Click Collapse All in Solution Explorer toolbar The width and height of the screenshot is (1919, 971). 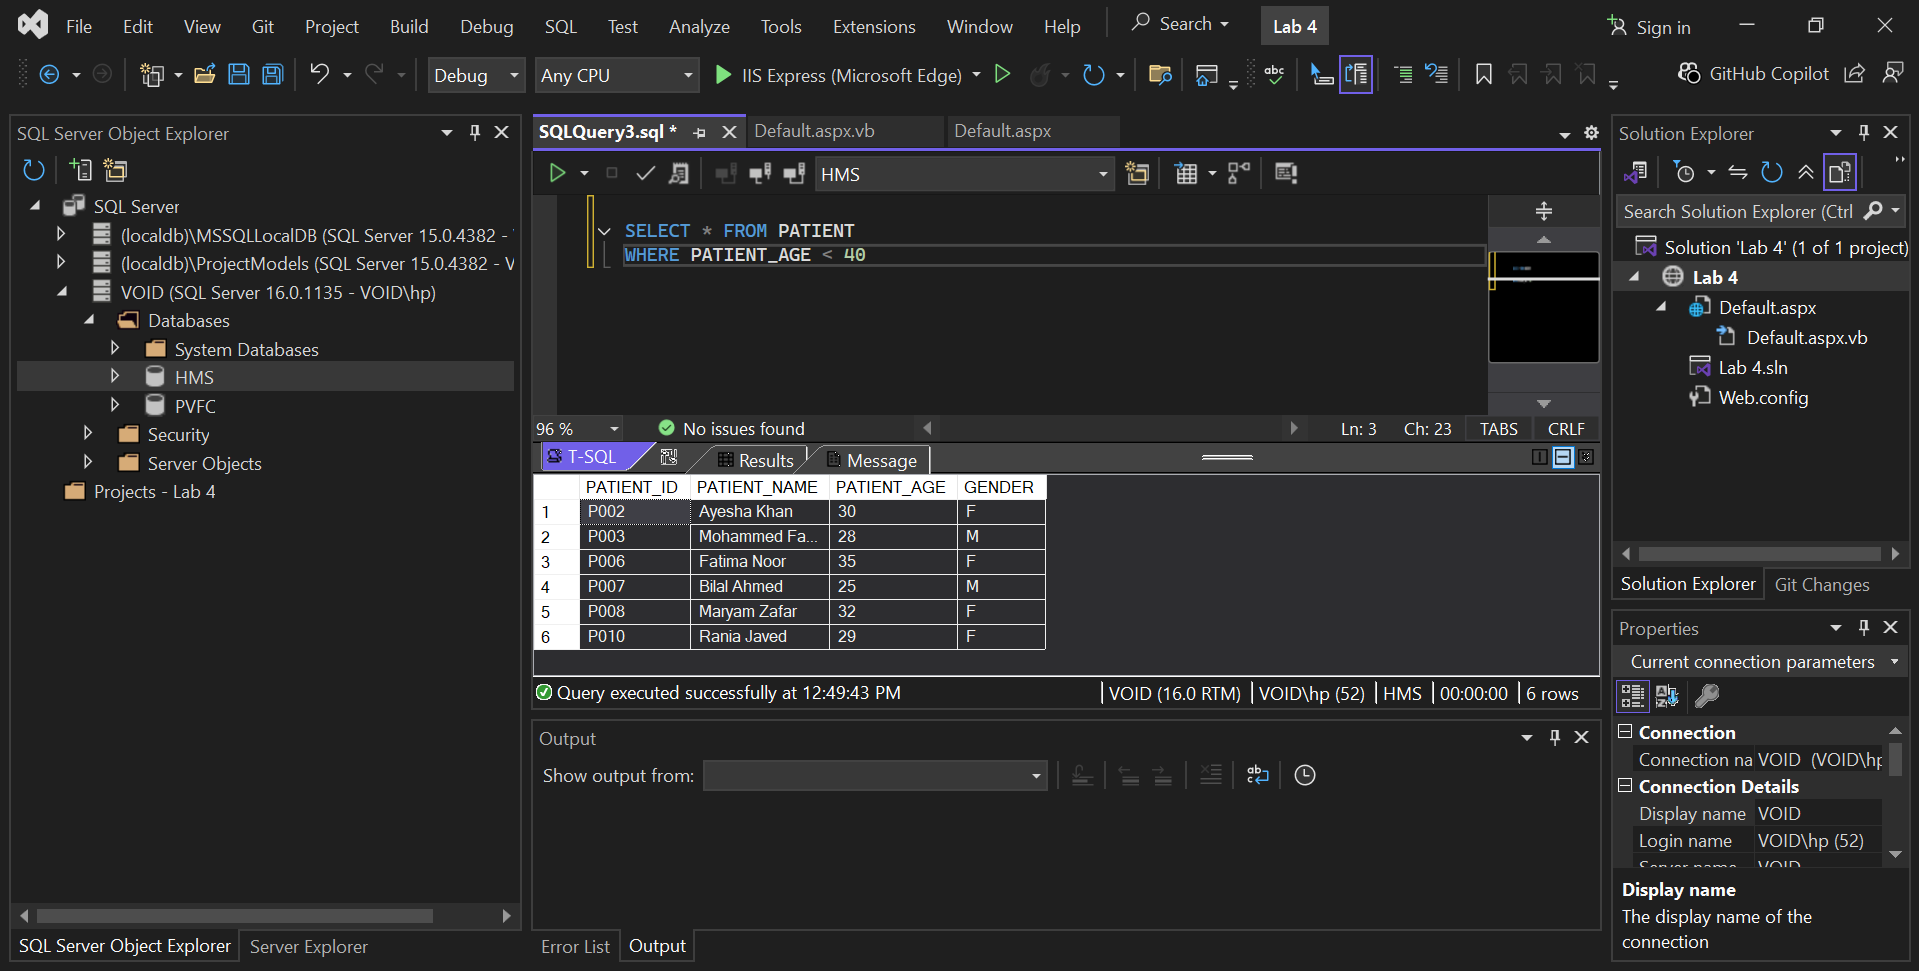pyautogui.click(x=1806, y=173)
